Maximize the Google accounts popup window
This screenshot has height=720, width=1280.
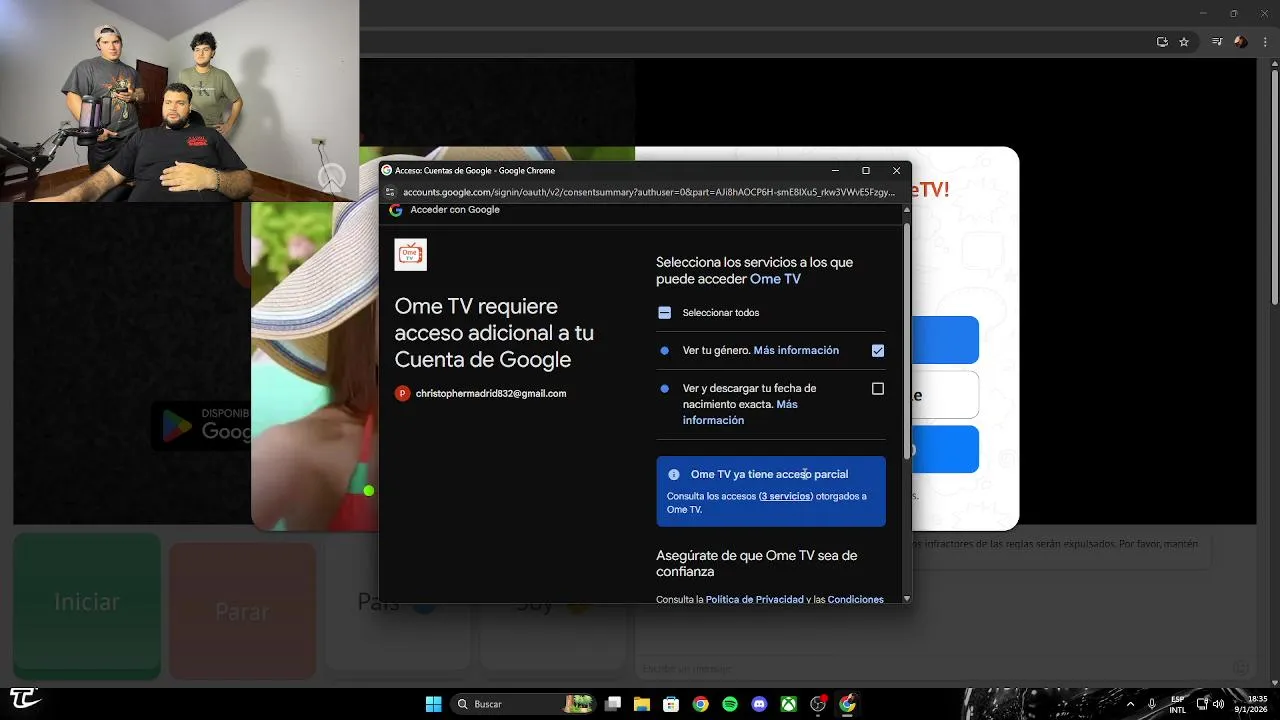tap(866, 171)
